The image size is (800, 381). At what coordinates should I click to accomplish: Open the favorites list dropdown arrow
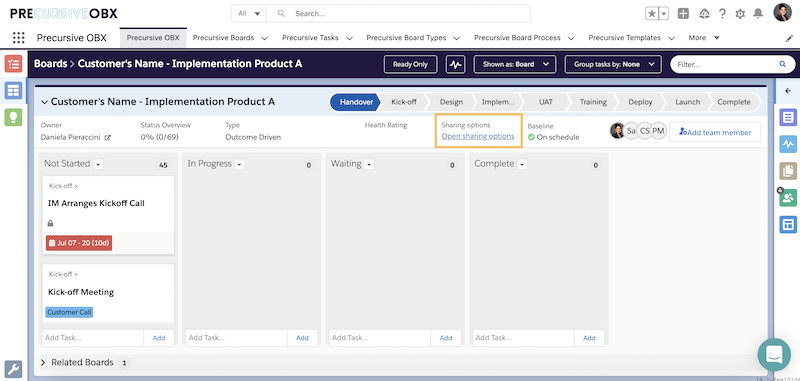coord(664,14)
